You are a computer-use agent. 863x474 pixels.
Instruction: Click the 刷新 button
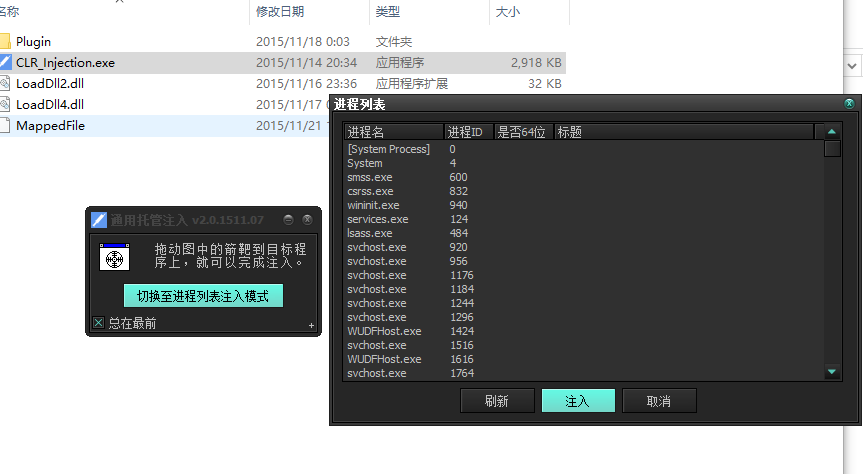(x=497, y=401)
